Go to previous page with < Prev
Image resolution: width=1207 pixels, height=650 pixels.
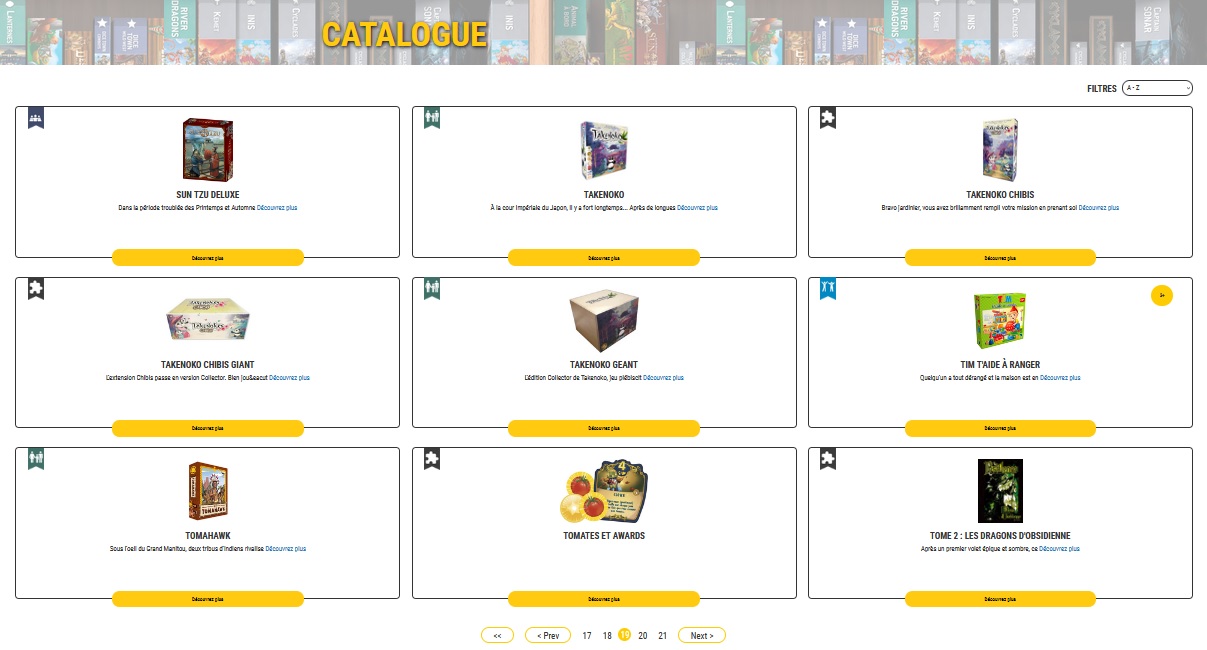[548, 636]
